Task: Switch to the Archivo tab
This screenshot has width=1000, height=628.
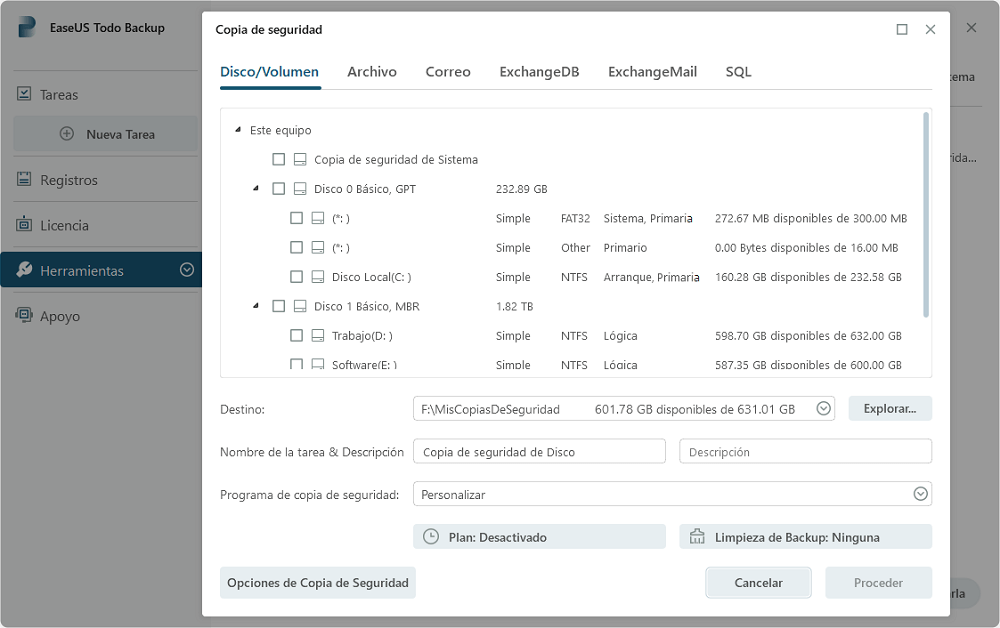Action: coord(372,72)
